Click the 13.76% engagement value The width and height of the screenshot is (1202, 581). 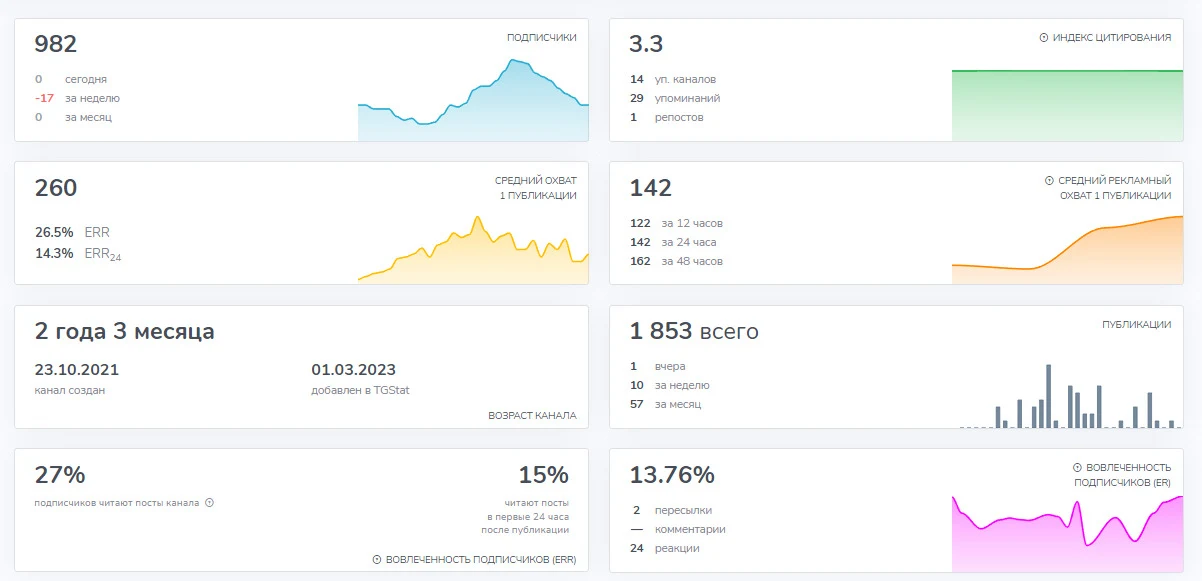(672, 475)
